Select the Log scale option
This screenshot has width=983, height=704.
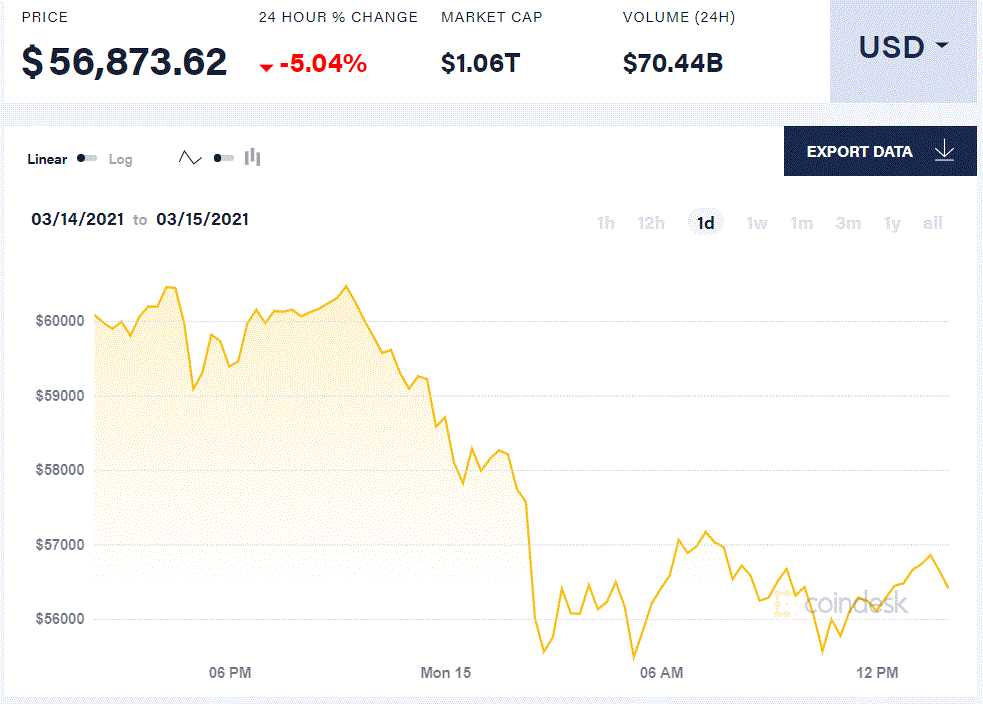120,158
